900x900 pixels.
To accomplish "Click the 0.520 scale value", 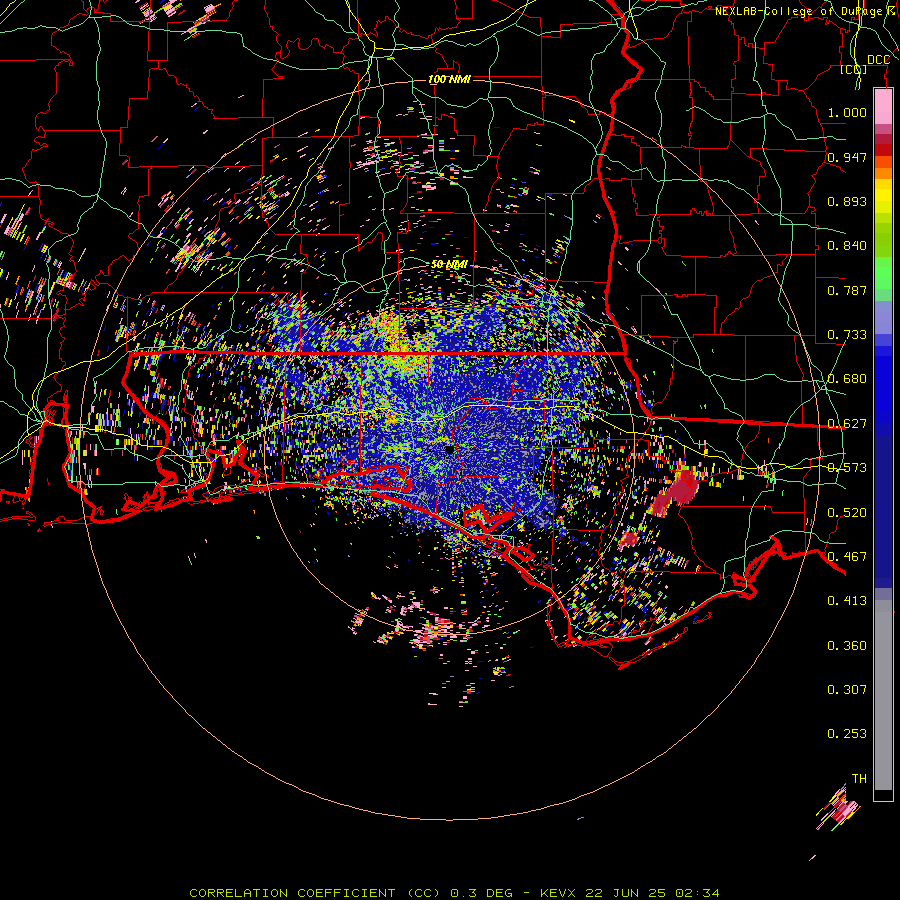I will pyautogui.click(x=847, y=513).
